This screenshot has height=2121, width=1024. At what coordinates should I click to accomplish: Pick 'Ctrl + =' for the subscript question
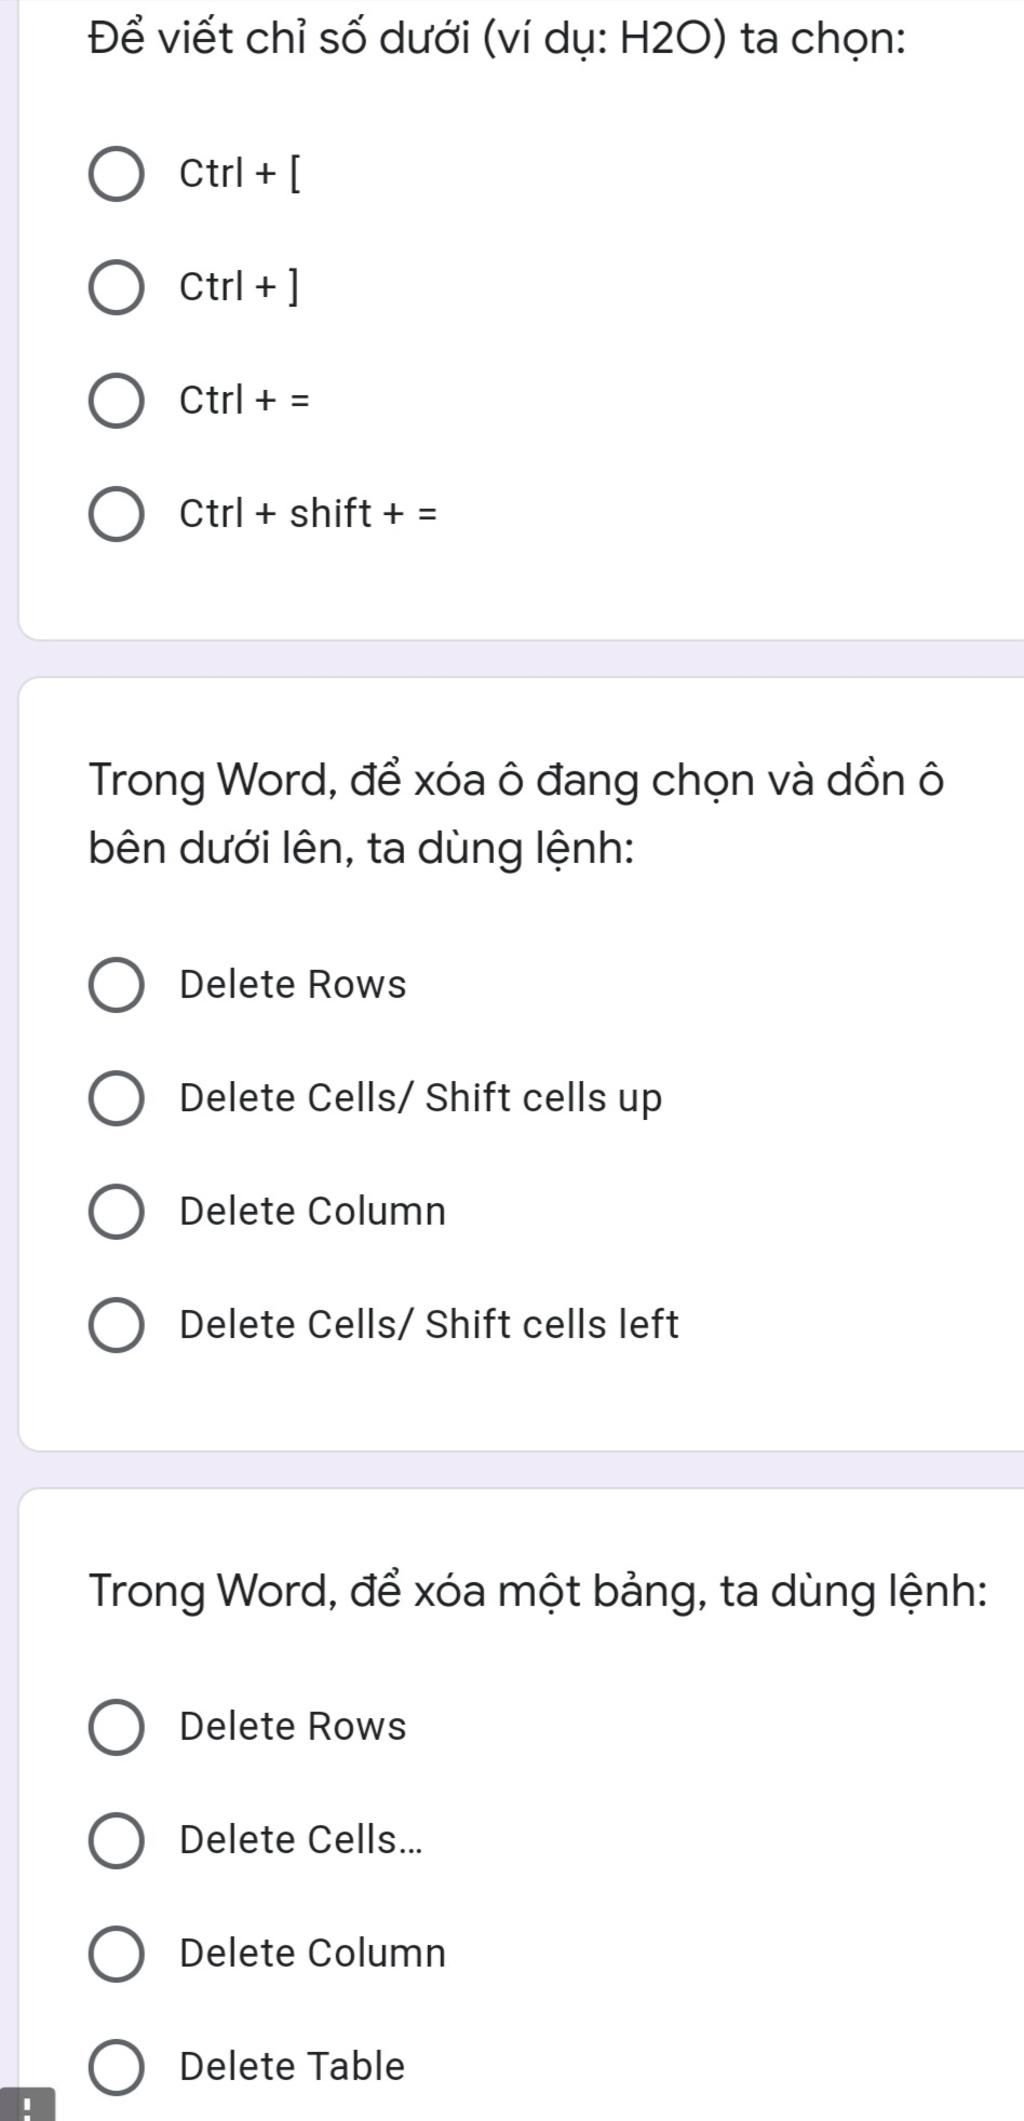[117, 401]
